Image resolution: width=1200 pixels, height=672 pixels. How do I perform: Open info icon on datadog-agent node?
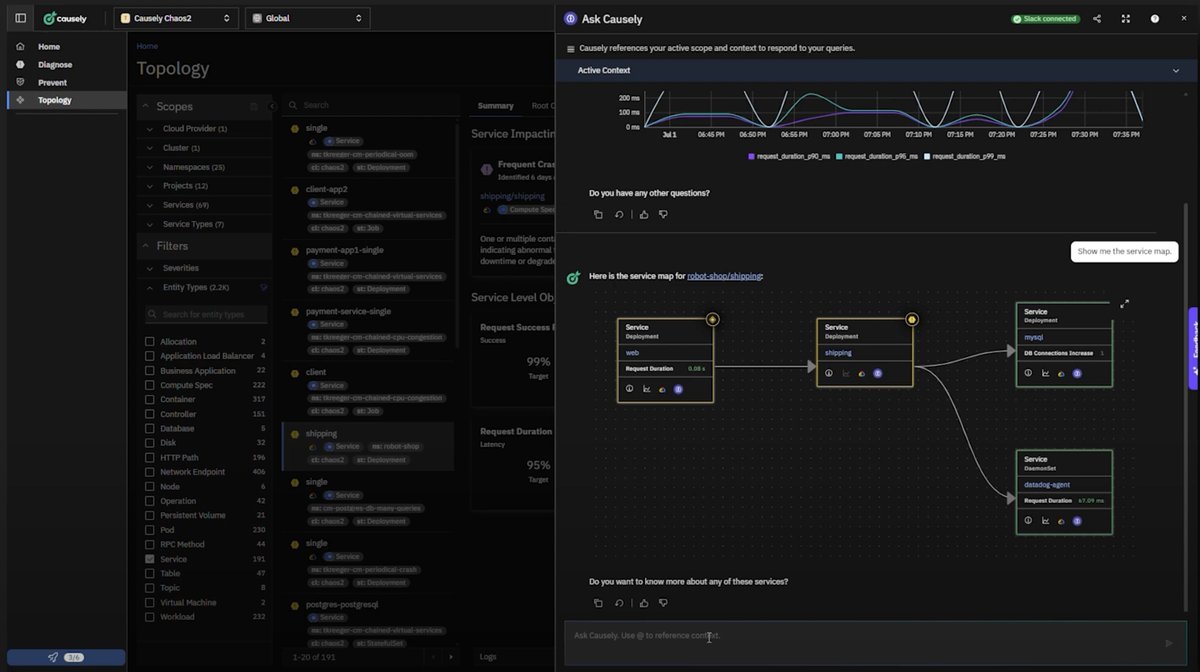tap(1028, 520)
